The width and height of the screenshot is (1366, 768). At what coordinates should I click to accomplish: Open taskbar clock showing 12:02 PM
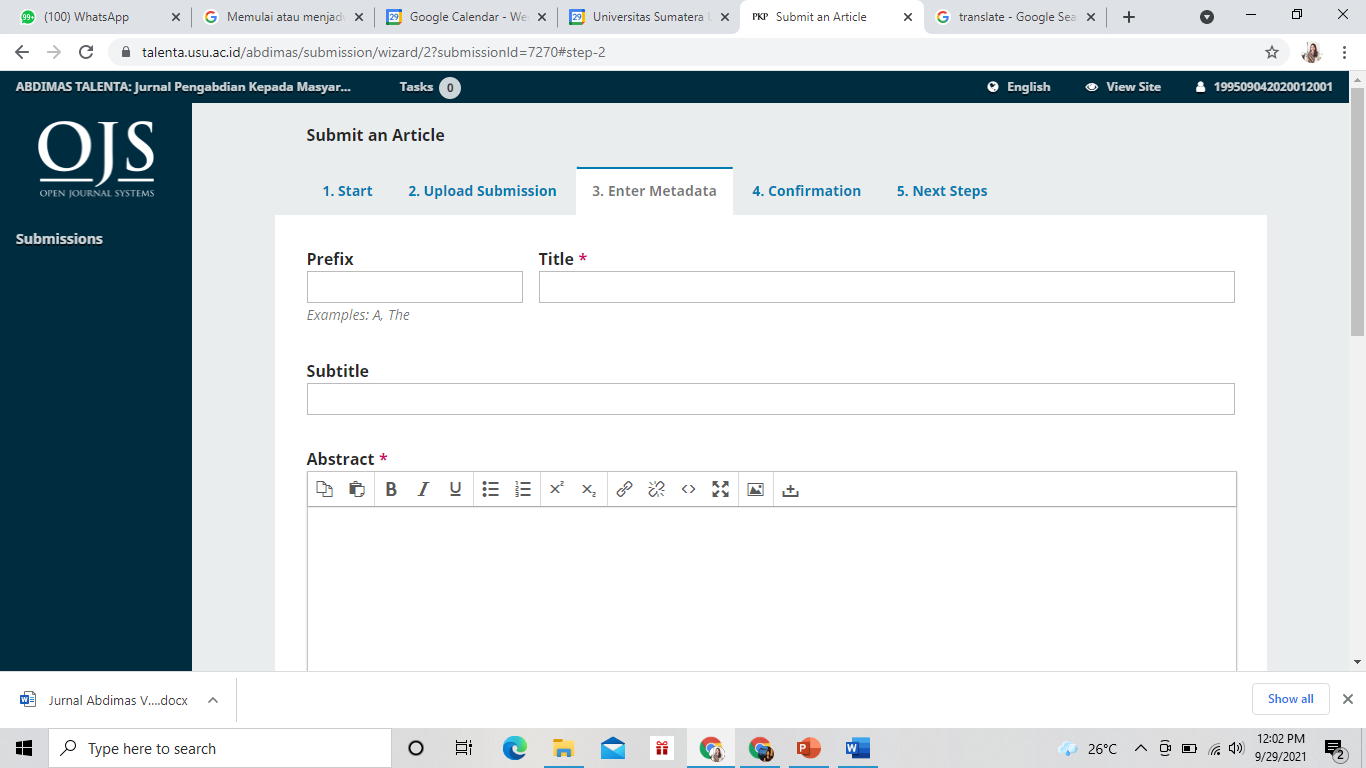pyautogui.click(x=1280, y=748)
